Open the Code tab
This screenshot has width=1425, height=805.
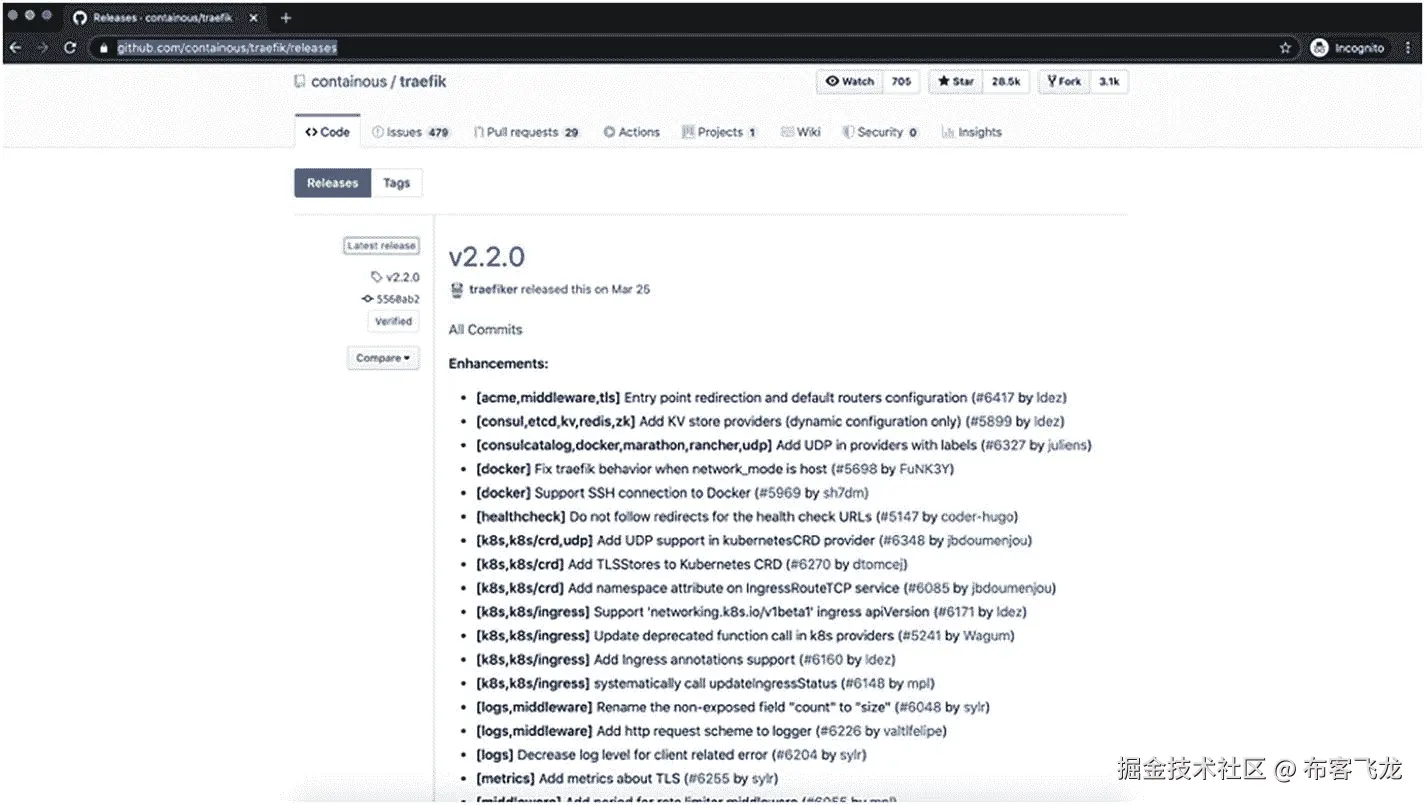327,132
